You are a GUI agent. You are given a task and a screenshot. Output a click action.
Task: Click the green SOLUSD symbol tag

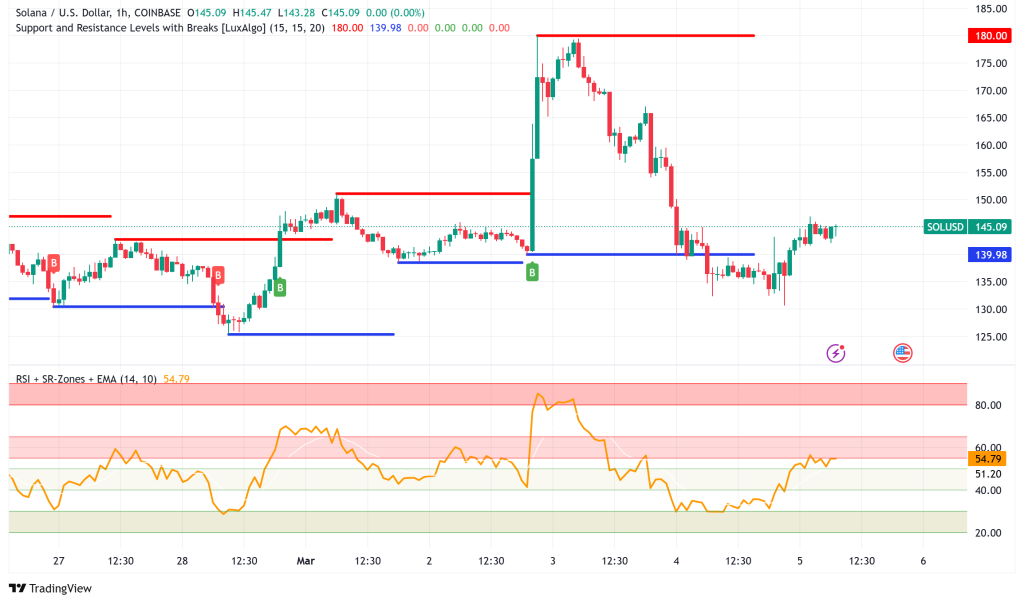pyautogui.click(x=945, y=227)
